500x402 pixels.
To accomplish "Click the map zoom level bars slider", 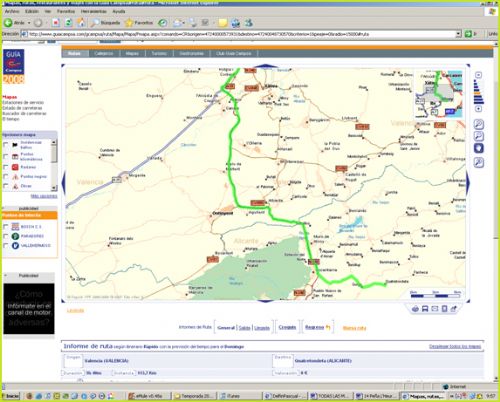I will tap(478, 92).
